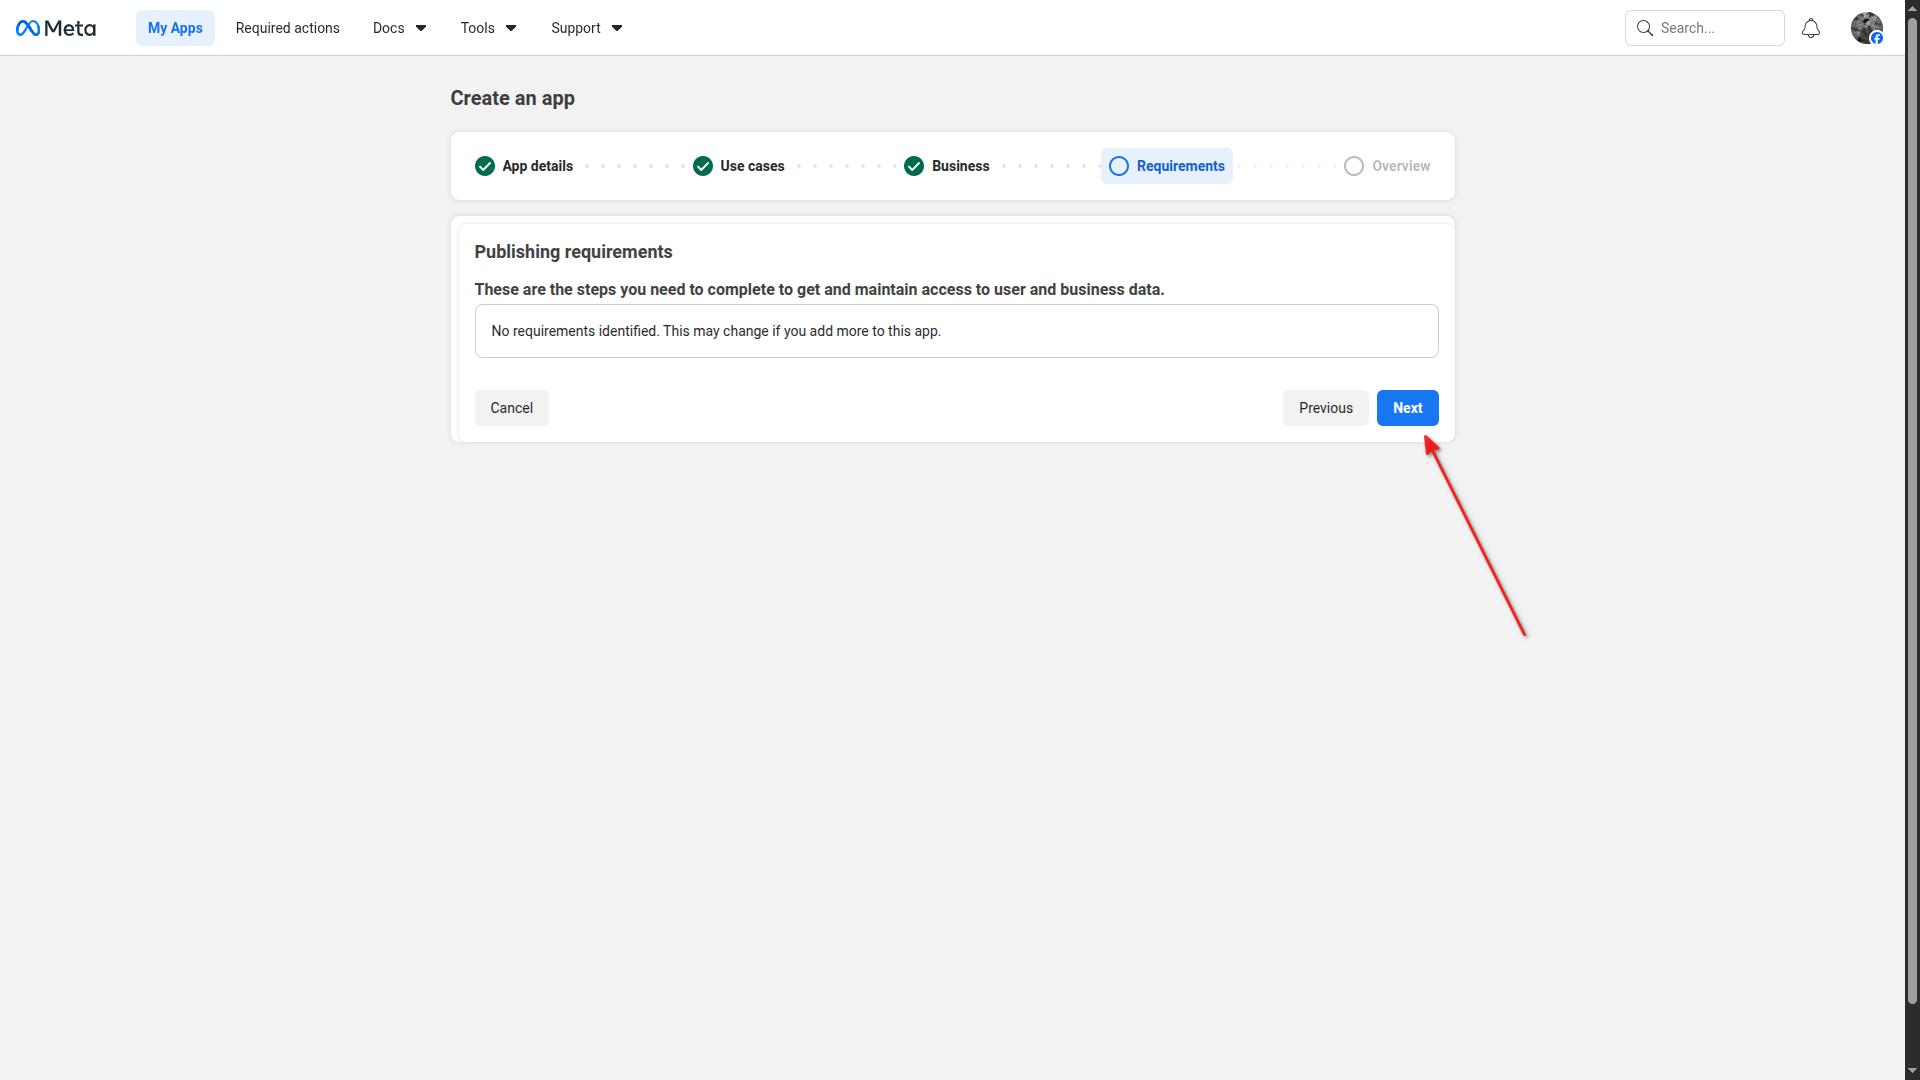
Task: Click App details green checkmark icon
Action: coord(485,166)
